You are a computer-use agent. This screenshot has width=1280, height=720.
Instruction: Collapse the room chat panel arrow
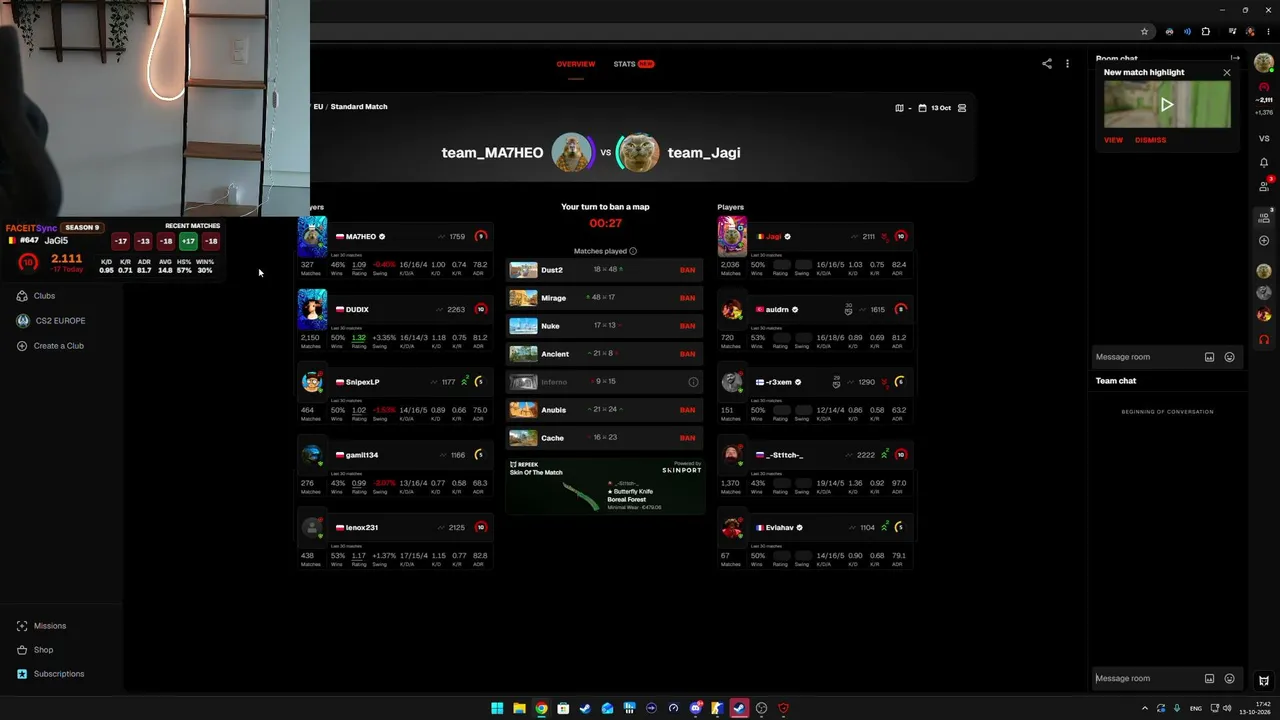coord(1235,59)
